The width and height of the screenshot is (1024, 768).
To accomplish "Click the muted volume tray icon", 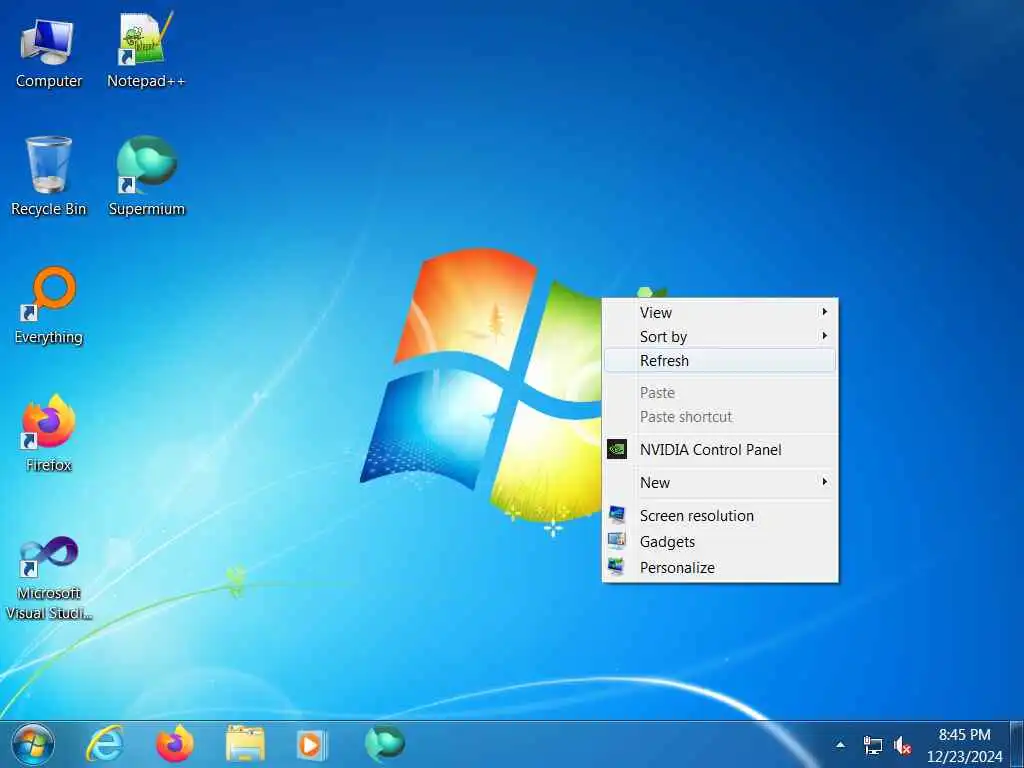I will [x=902, y=745].
